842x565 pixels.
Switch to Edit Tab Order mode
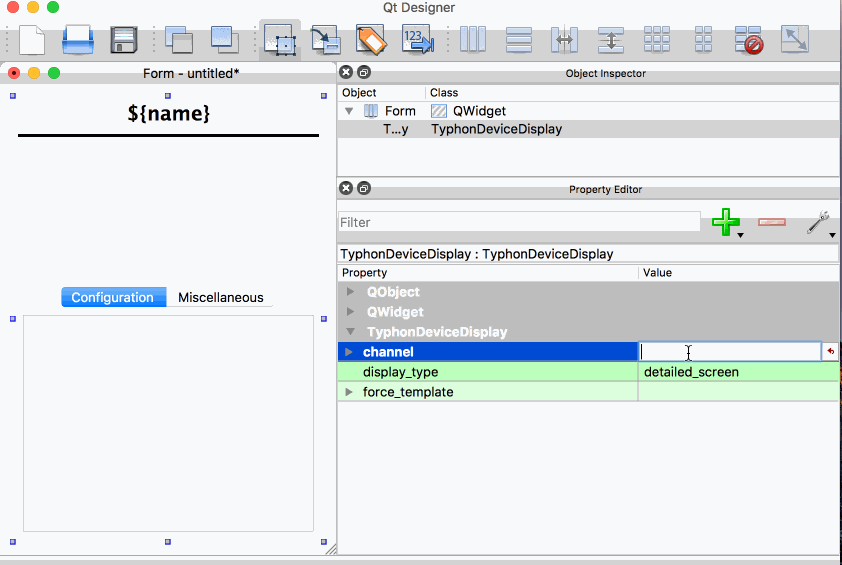tap(416, 40)
